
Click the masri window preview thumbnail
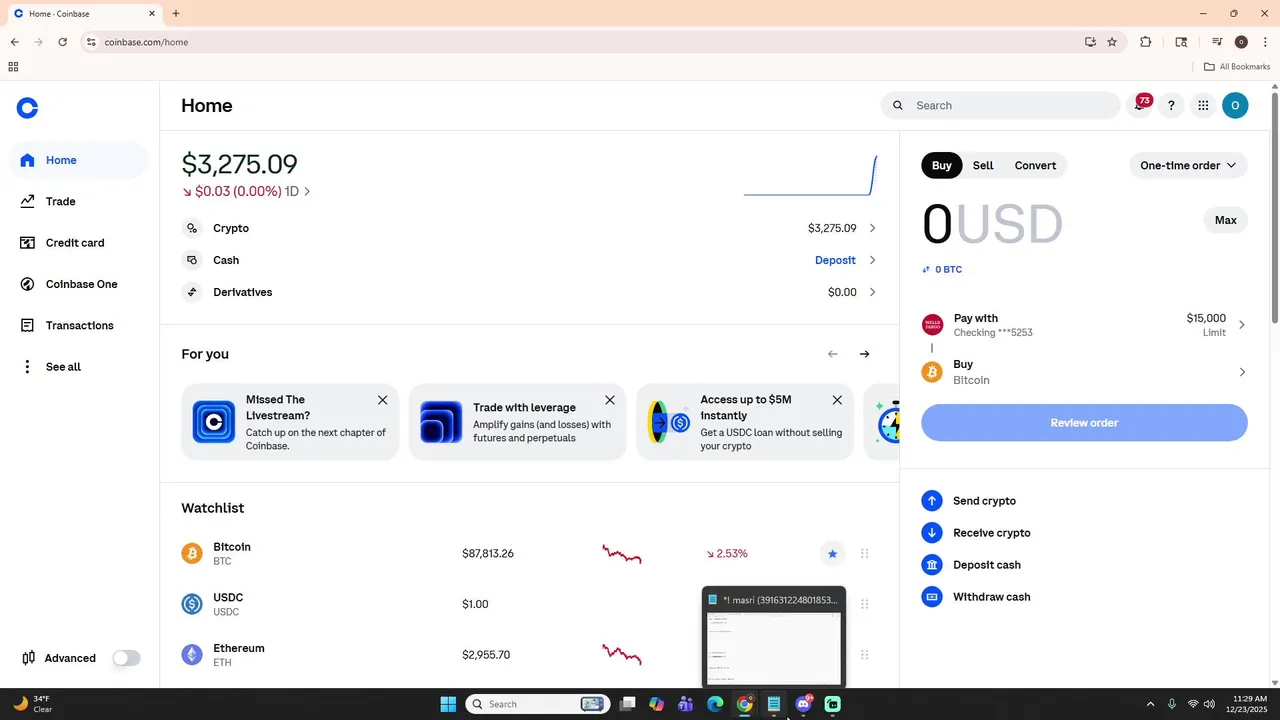tap(774, 637)
